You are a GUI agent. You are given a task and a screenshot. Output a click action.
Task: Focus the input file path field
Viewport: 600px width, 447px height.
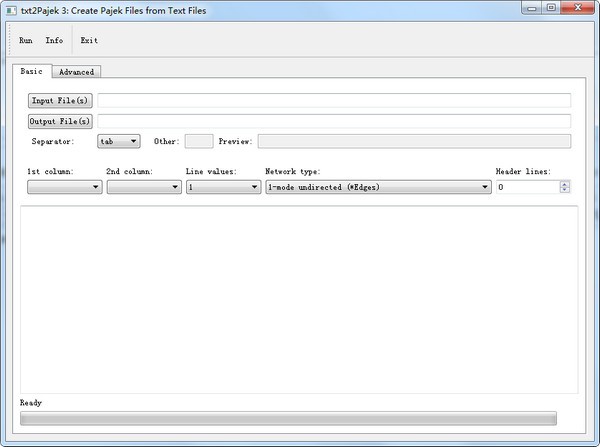[334, 101]
